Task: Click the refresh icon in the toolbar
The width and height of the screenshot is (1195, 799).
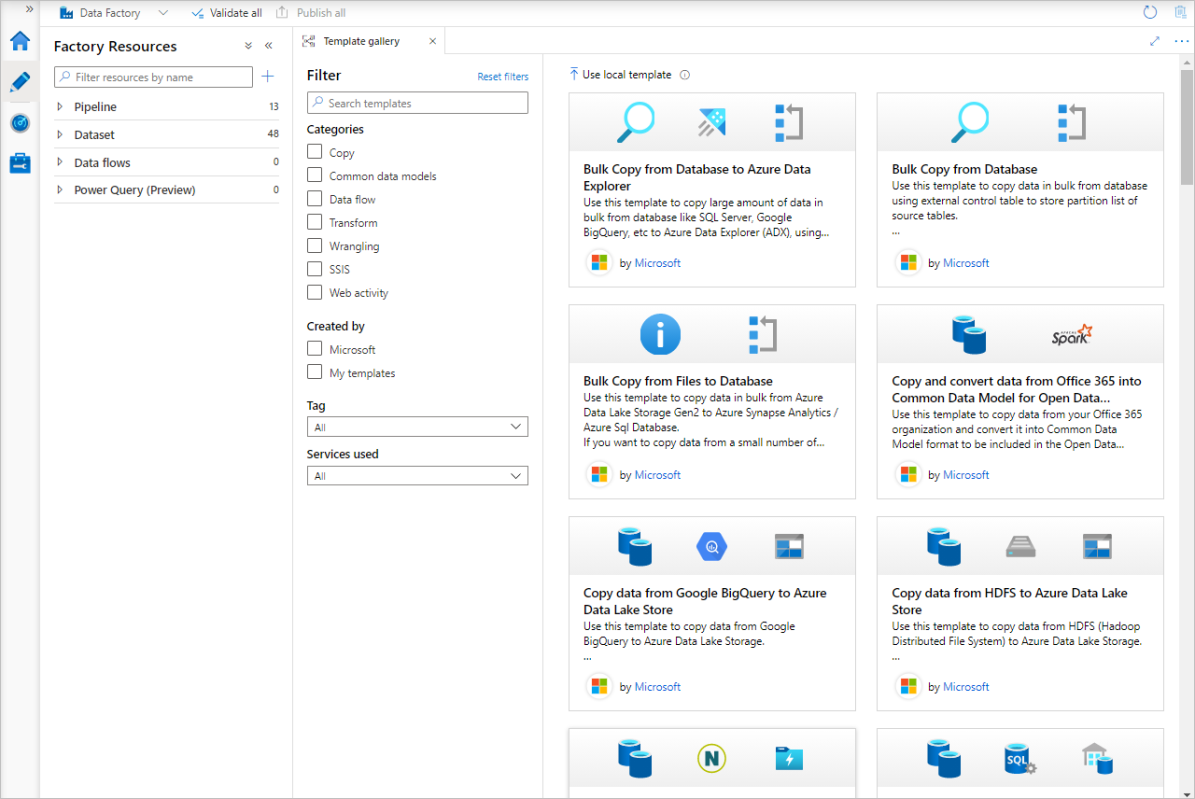Action: pos(1148,11)
